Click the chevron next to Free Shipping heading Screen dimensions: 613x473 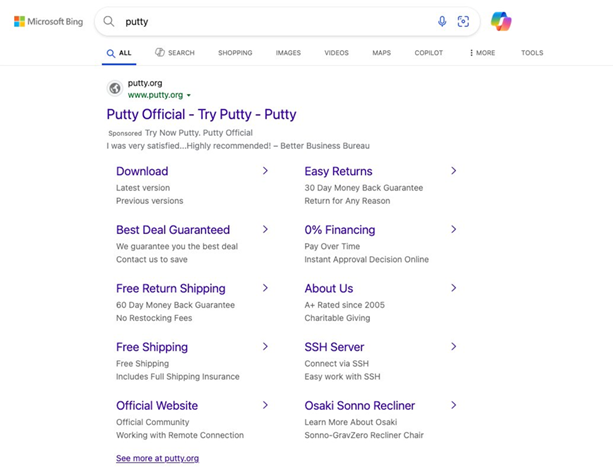point(265,347)
